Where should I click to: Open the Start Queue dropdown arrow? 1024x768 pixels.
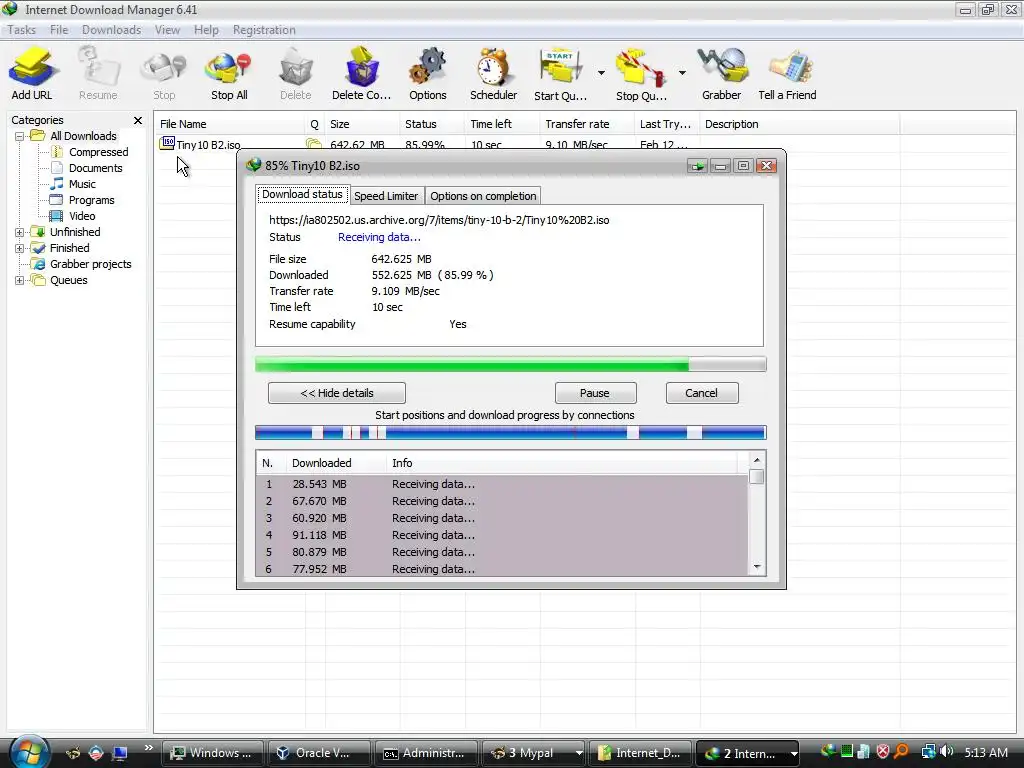601,72
